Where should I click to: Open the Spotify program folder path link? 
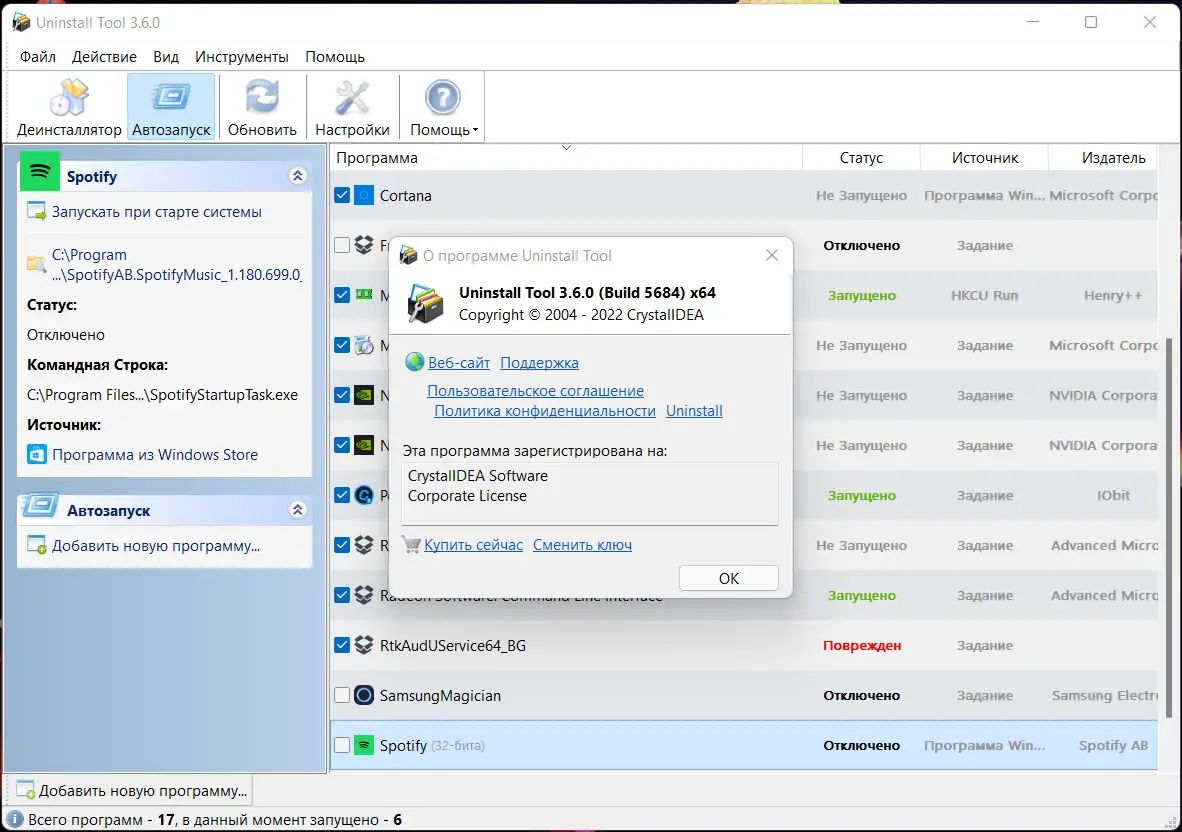(x=176, y=265)
